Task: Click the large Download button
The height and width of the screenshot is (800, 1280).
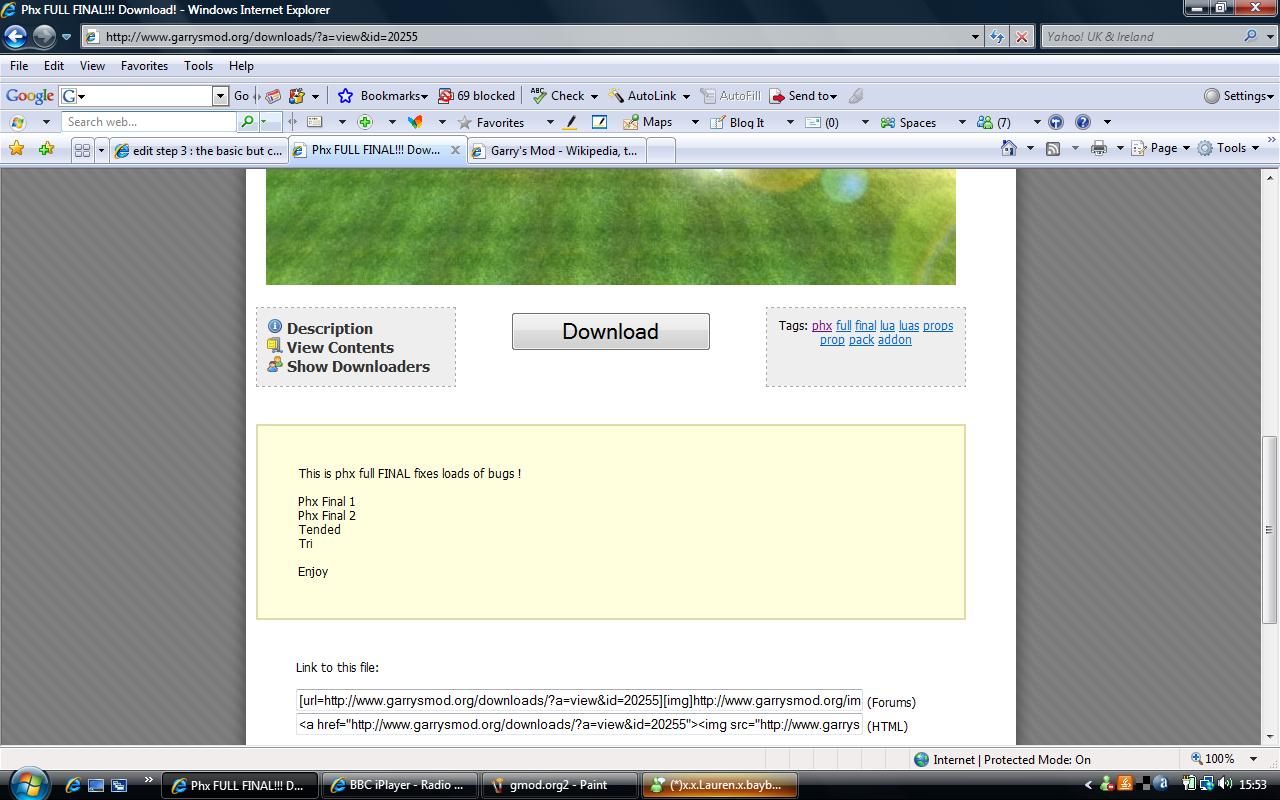Action: pyautogui.click(x=610, y=331)
